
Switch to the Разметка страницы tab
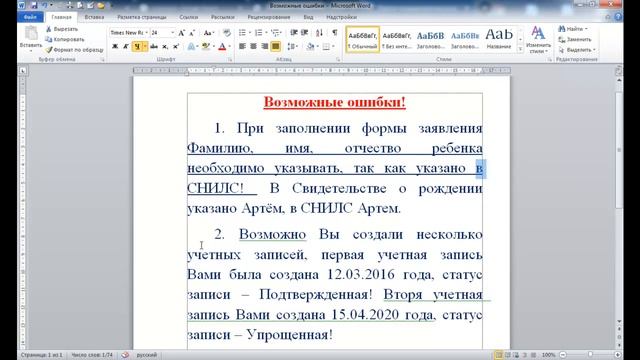142,17
